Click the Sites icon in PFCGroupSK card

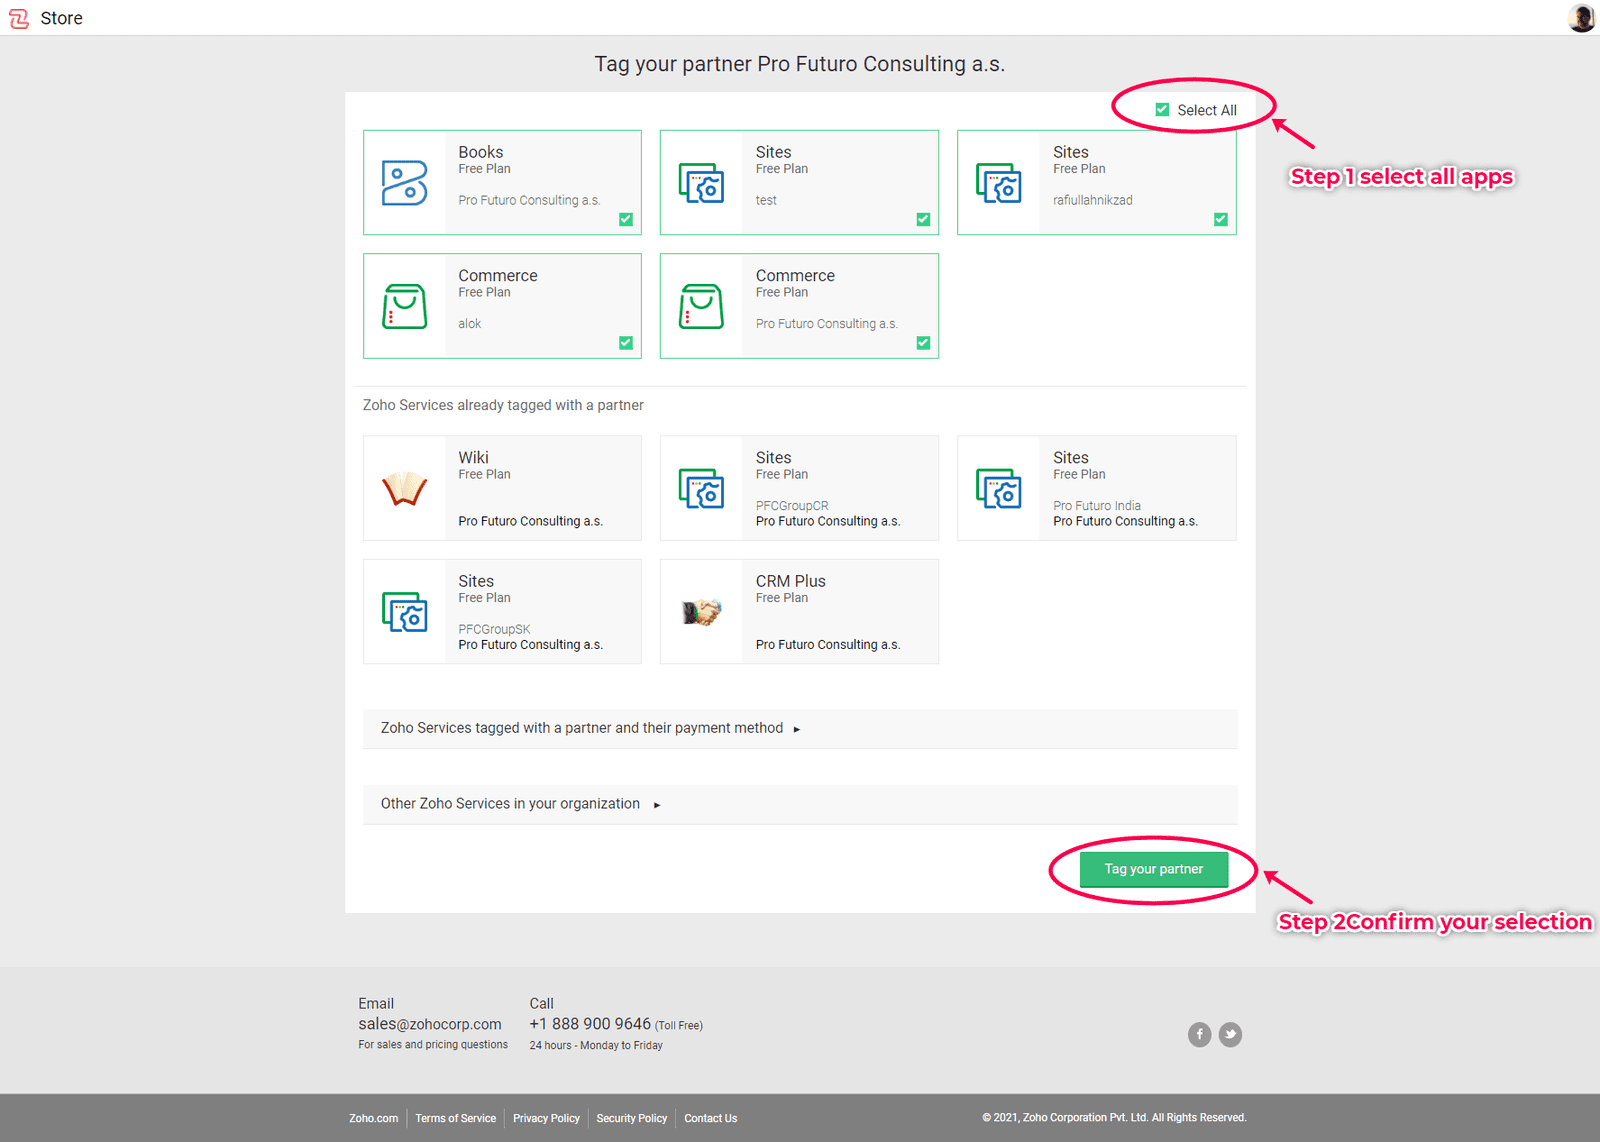coord(404,612)
